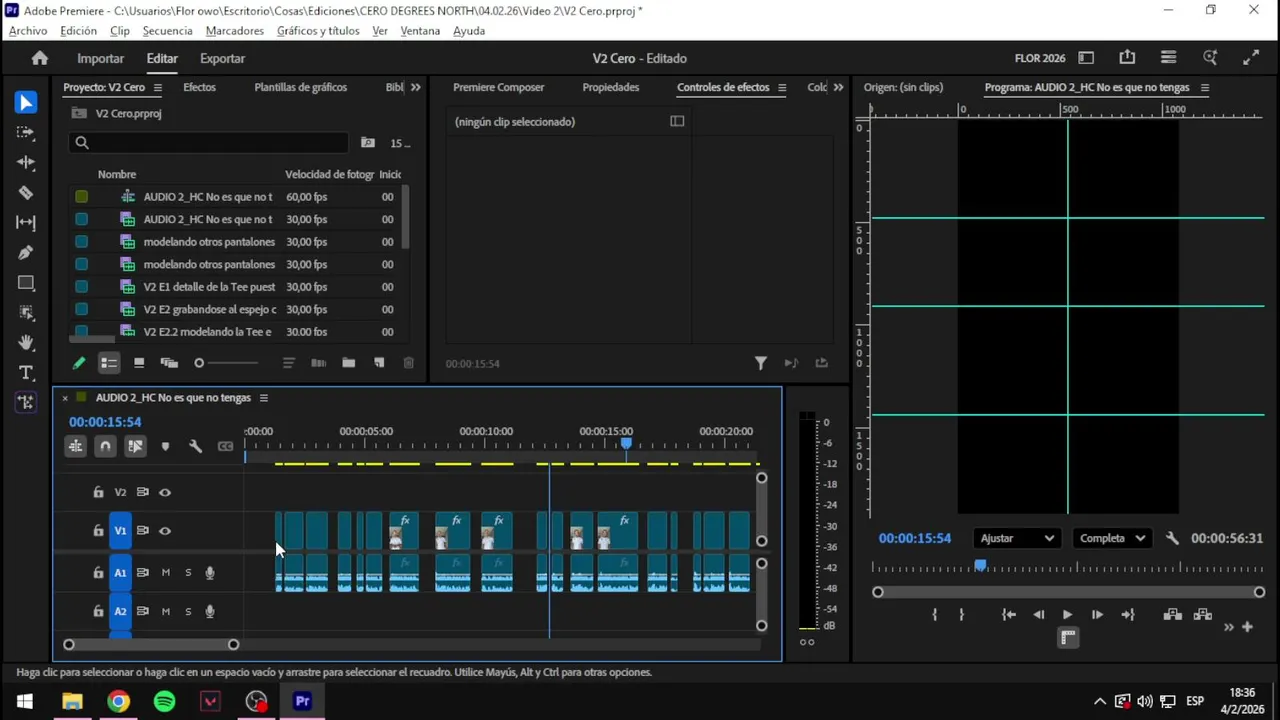The width and height of the screenshot is (1280, 720).
Task: Open the Secuencia menu
Action: [168, 31]
